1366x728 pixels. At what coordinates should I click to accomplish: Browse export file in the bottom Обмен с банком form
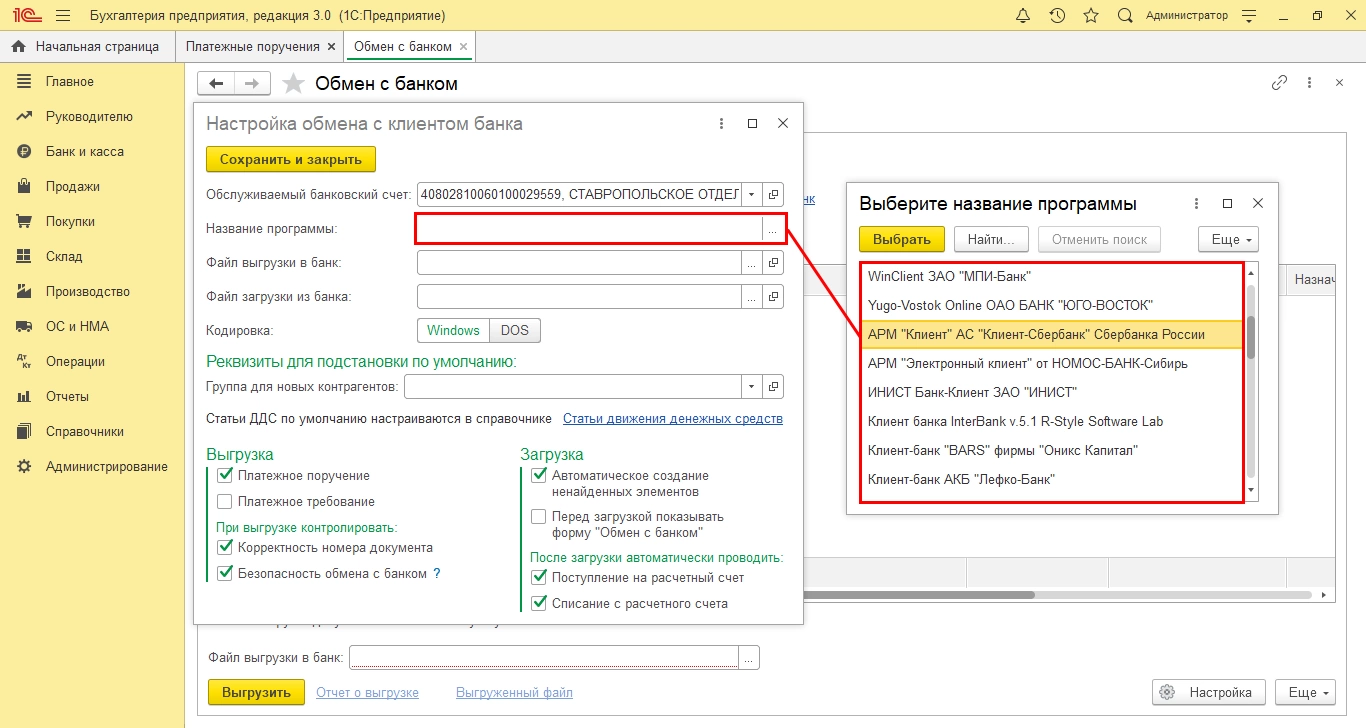(x=749, y=658)
